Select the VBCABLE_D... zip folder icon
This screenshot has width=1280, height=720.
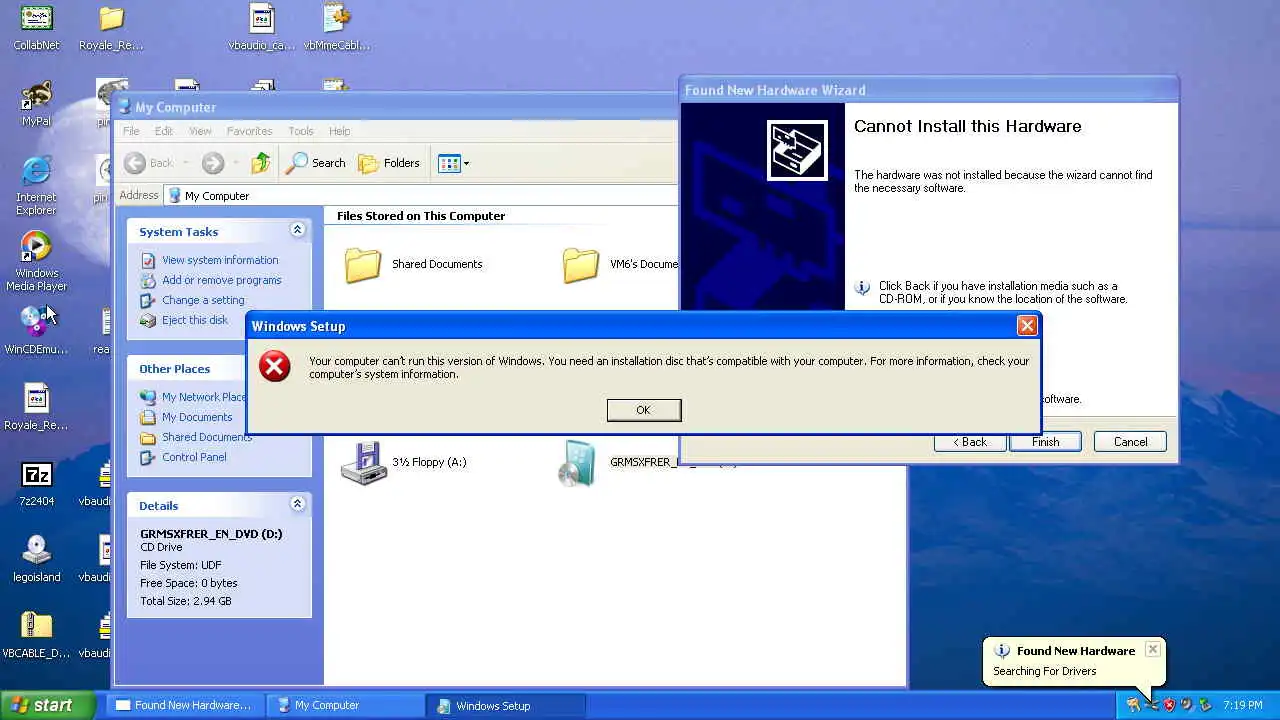37,635
